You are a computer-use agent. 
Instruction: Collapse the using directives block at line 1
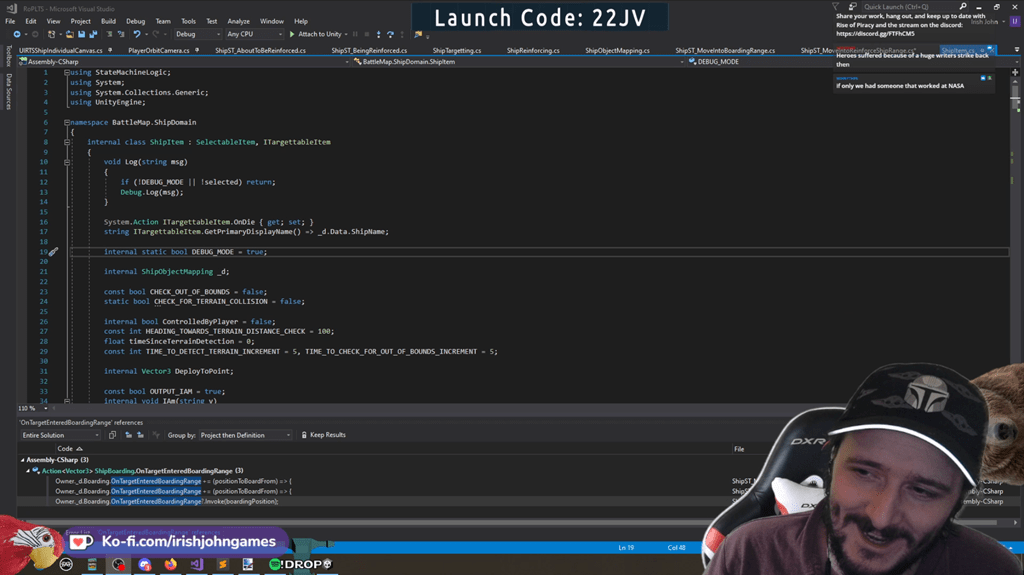pyautogui.click(x=67, y=73)
